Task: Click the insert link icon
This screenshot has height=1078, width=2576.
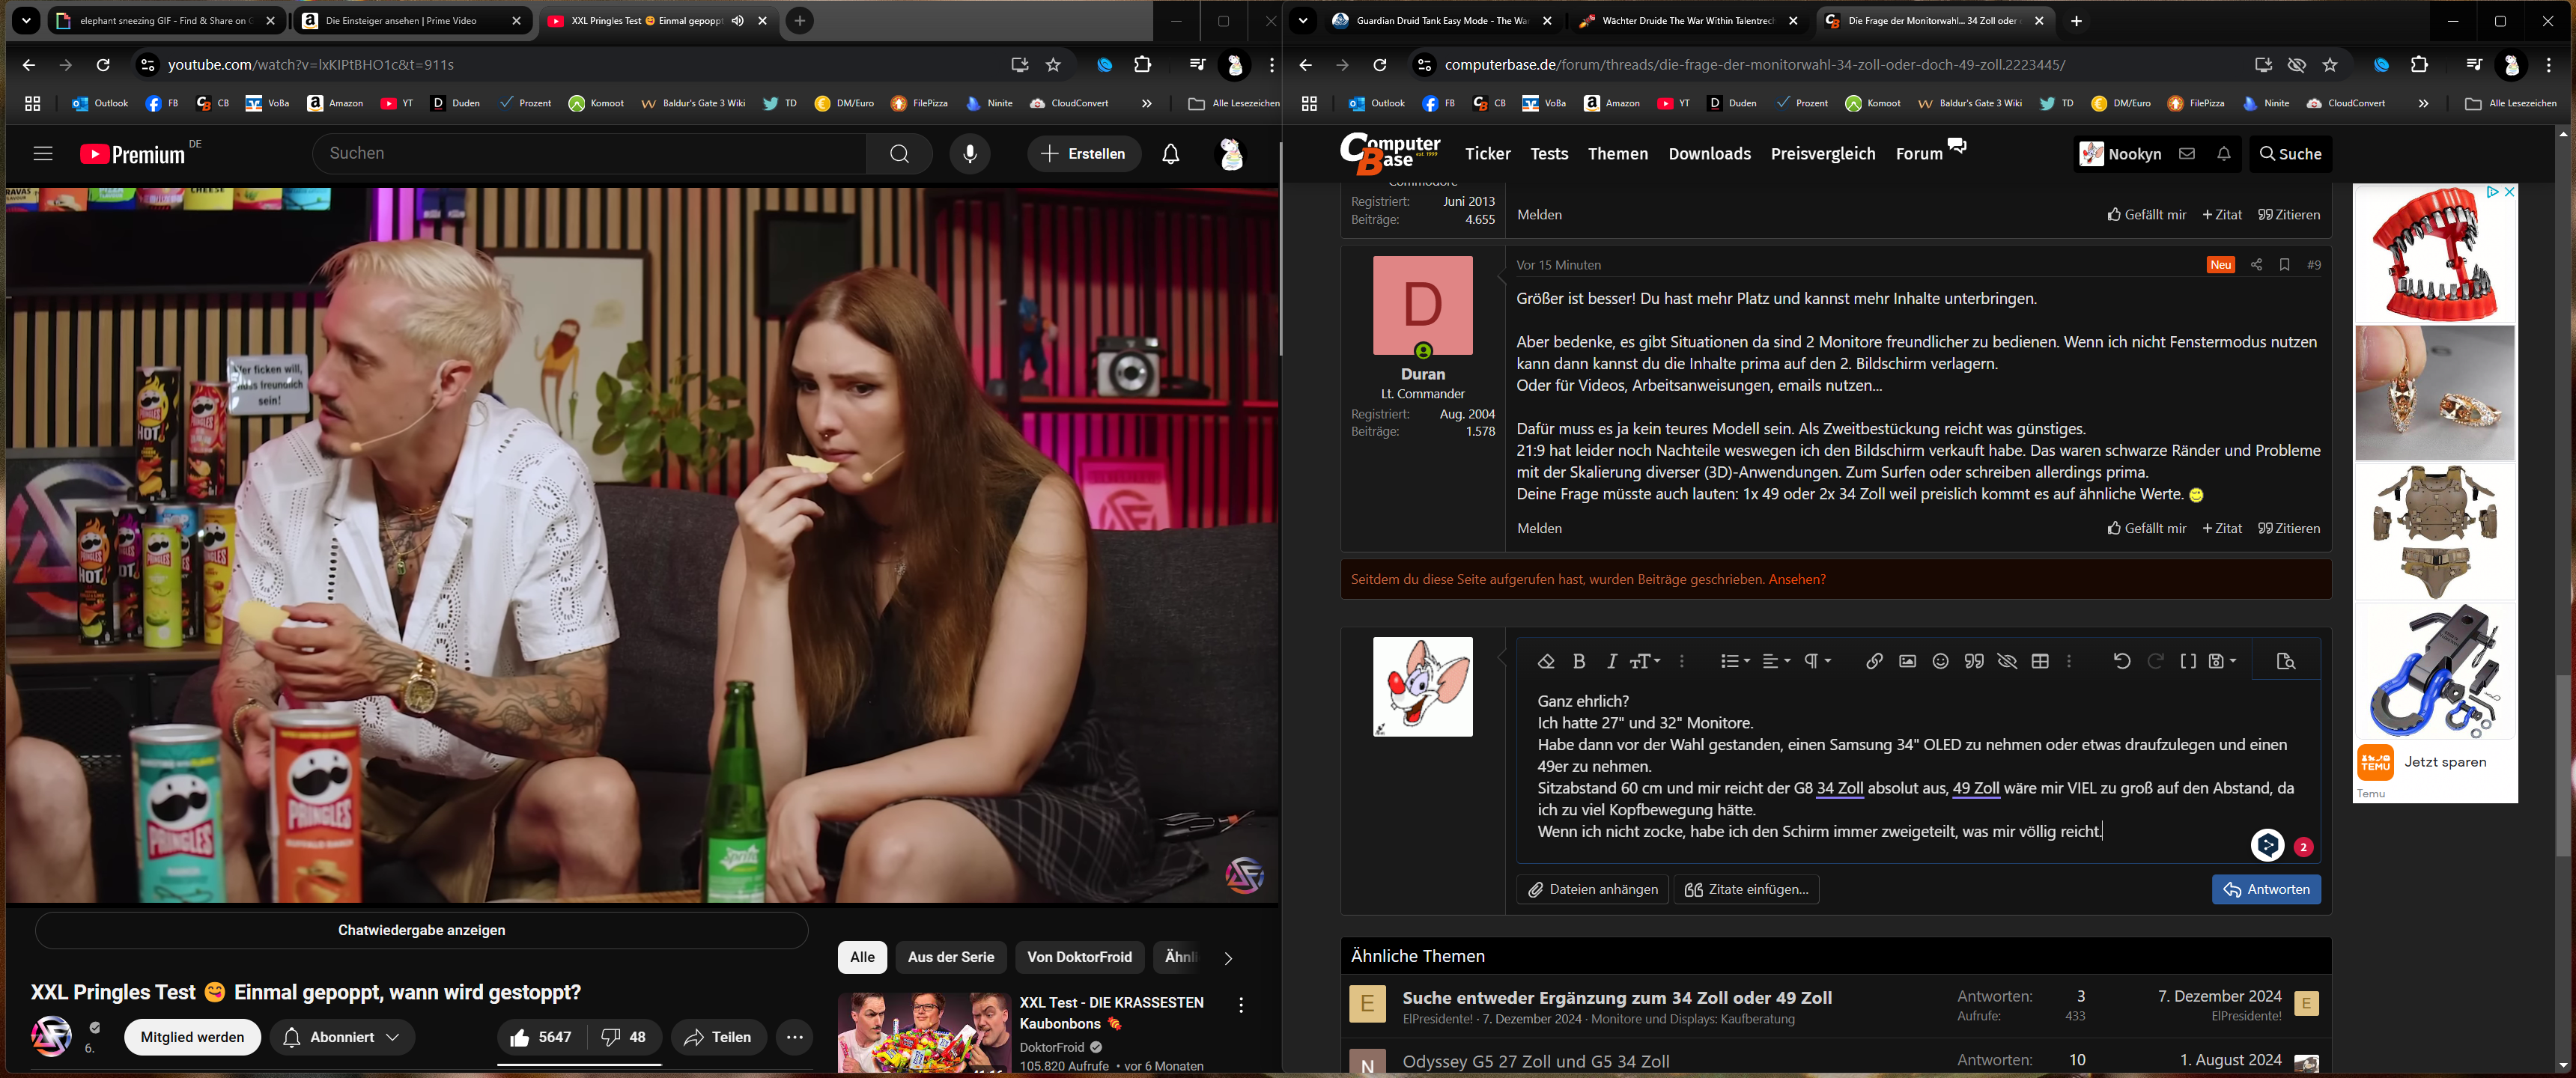Action: click(x=1874, y=661)
